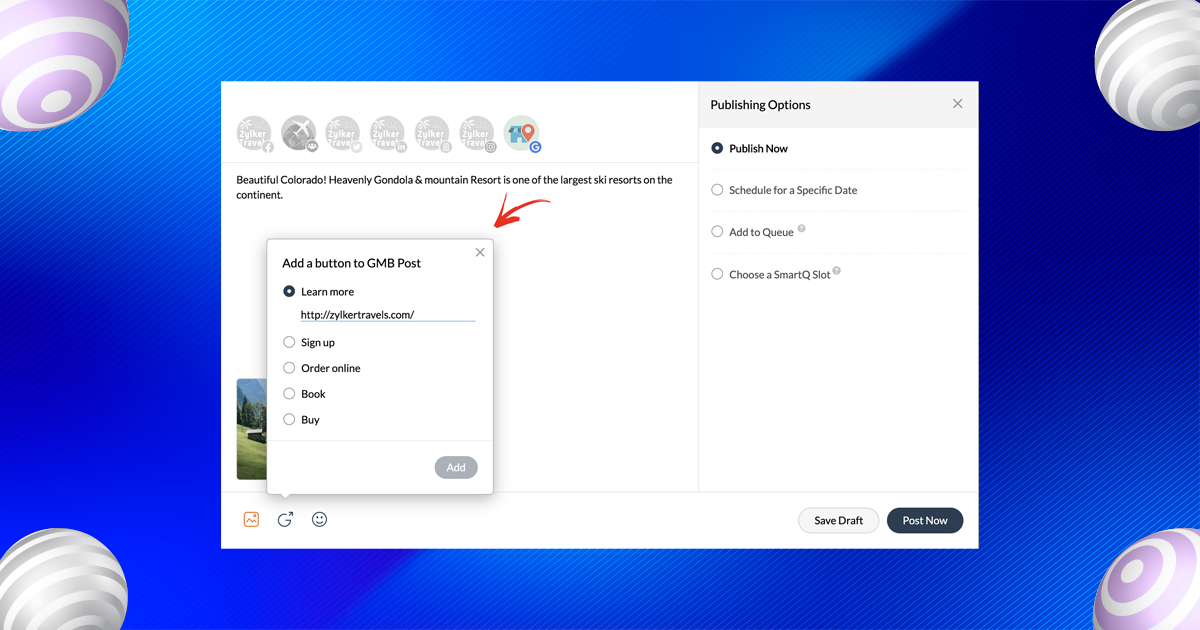The width and height of the screenshot is (1200, 630).
Task: Select the Book radio button
Action: [289, 394]
